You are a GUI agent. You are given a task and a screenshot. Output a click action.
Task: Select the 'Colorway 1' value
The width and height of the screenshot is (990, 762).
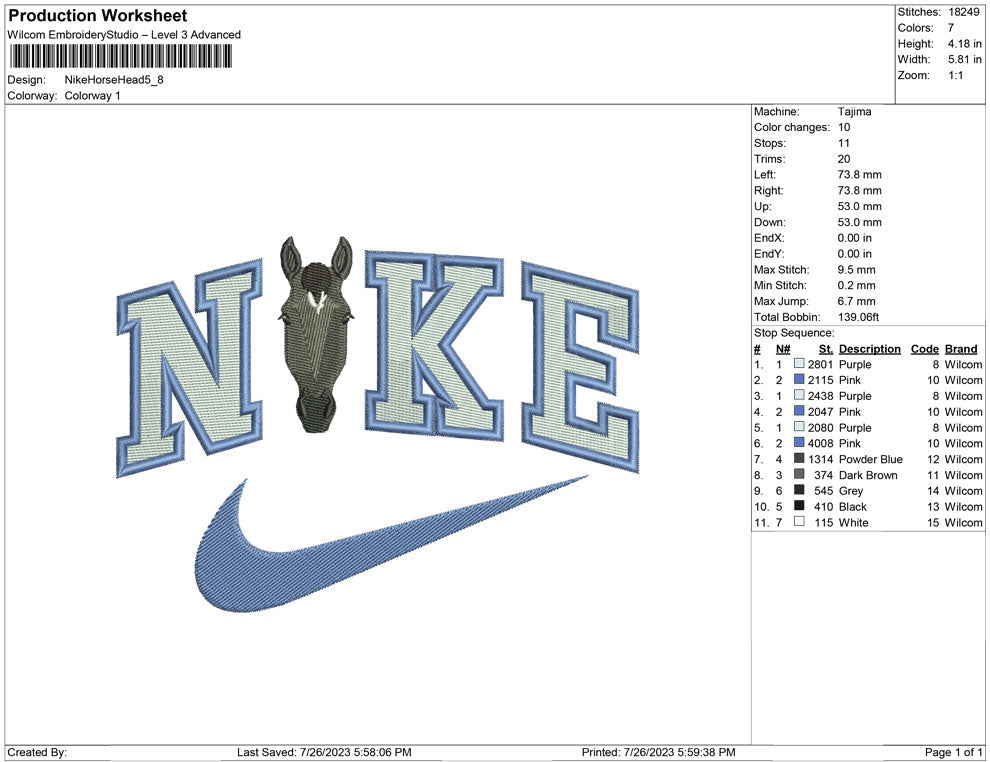point(92,95)
